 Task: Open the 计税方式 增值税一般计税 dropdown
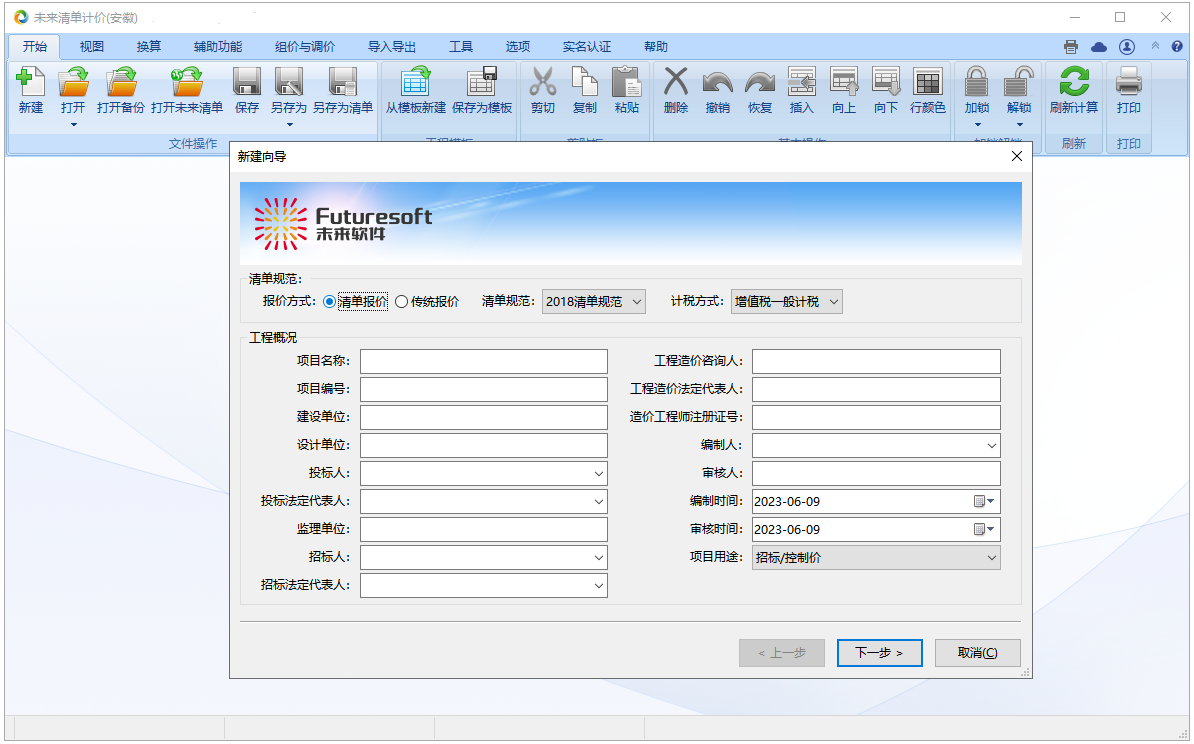[787, 302]
